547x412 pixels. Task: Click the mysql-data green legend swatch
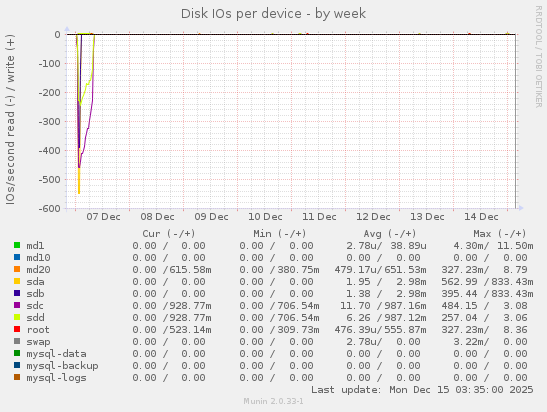tap(17, 353)
